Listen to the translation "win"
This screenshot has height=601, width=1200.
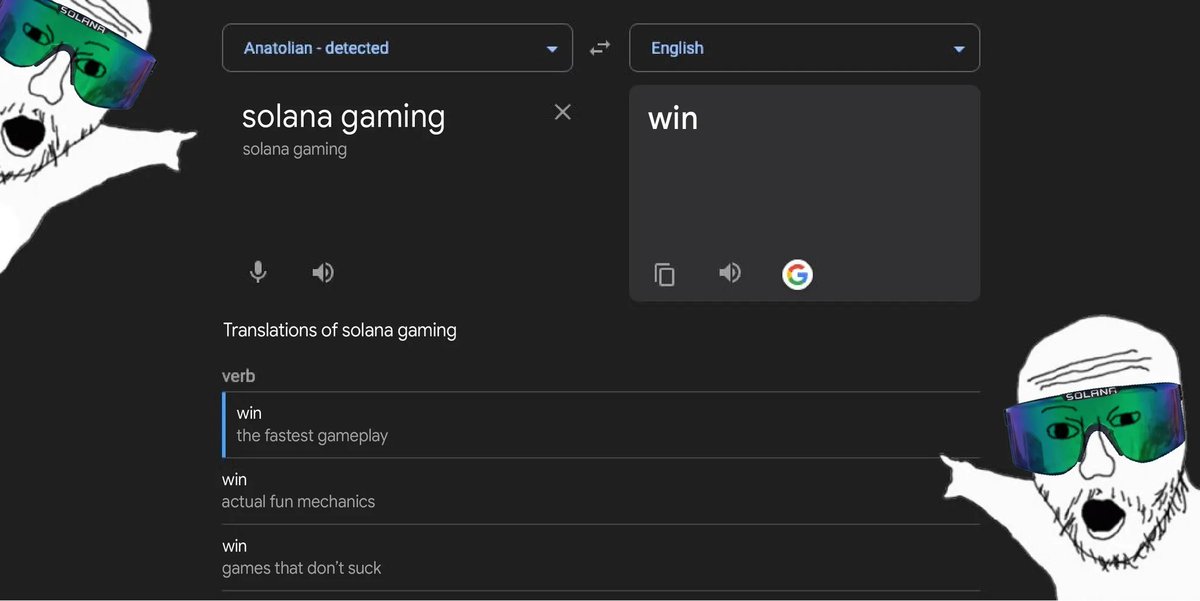click(729, 273)
